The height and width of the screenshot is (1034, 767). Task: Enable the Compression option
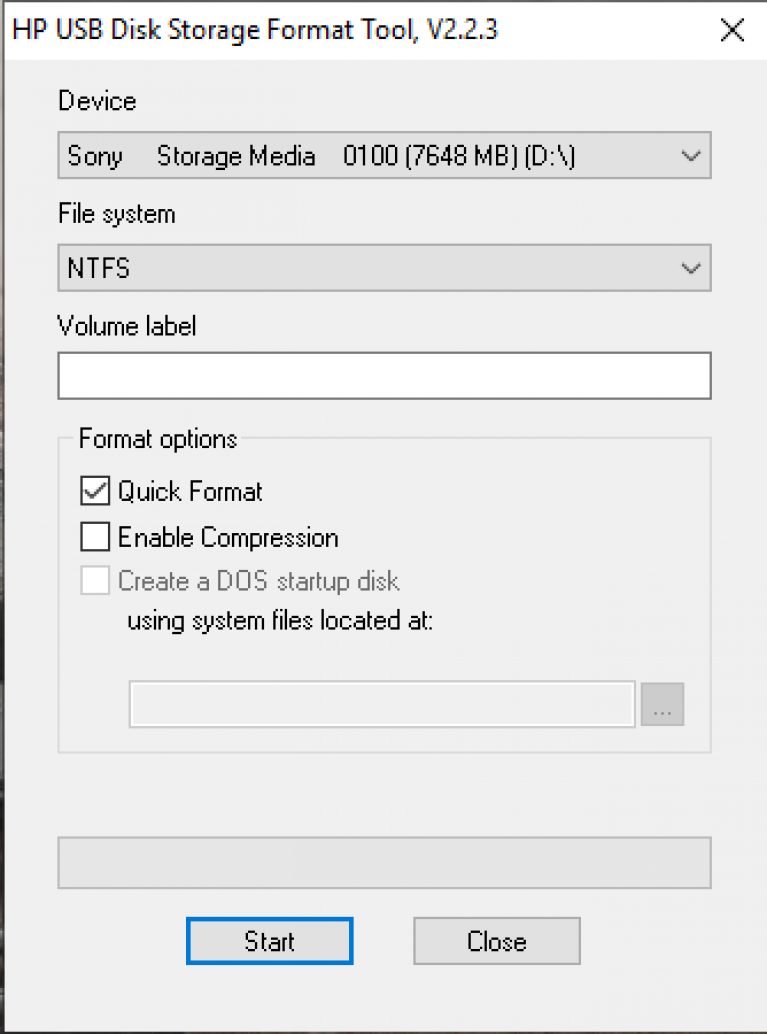[x=95, y=537]
